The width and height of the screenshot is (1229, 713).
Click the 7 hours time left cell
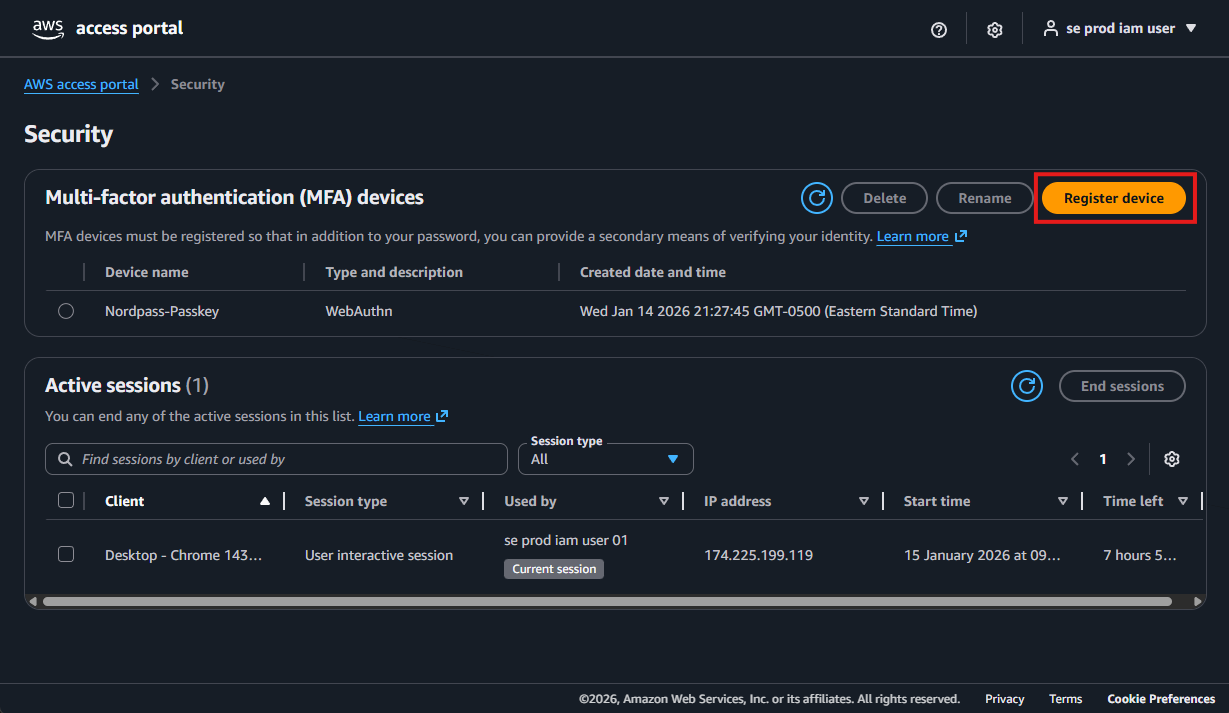point(1140,555)
